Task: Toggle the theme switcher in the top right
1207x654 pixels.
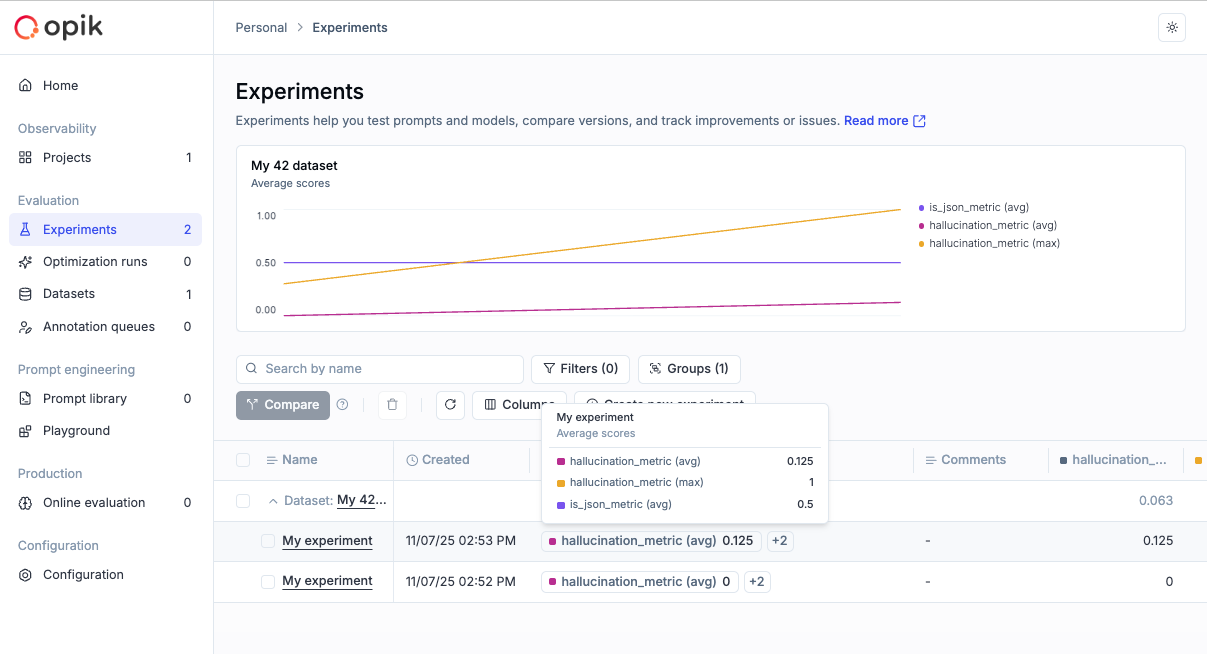Action: [x=1172, y=27]
